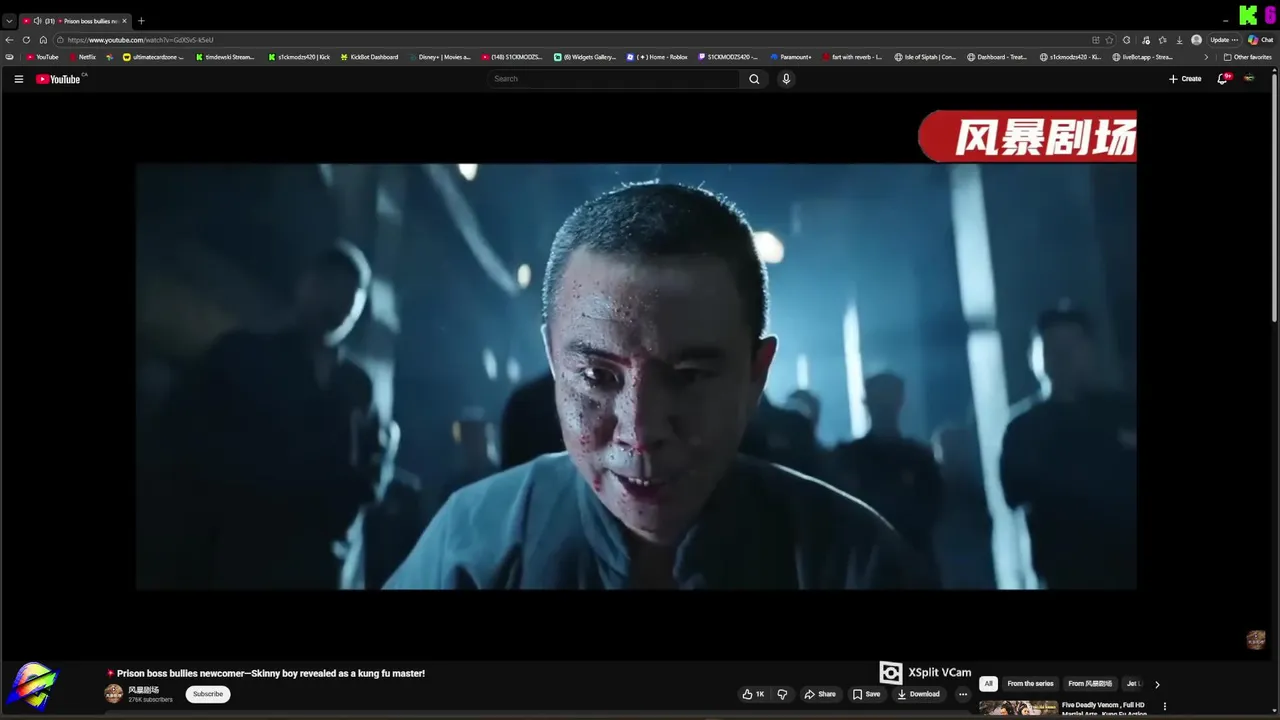Open the Home - Roblox bookmark
This screenshot has height=720, width=1280.
[657, 57]
